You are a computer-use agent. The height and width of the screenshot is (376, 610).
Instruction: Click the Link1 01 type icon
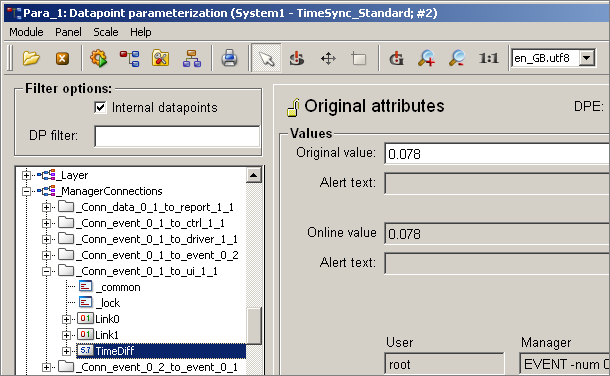pos(85,334)
